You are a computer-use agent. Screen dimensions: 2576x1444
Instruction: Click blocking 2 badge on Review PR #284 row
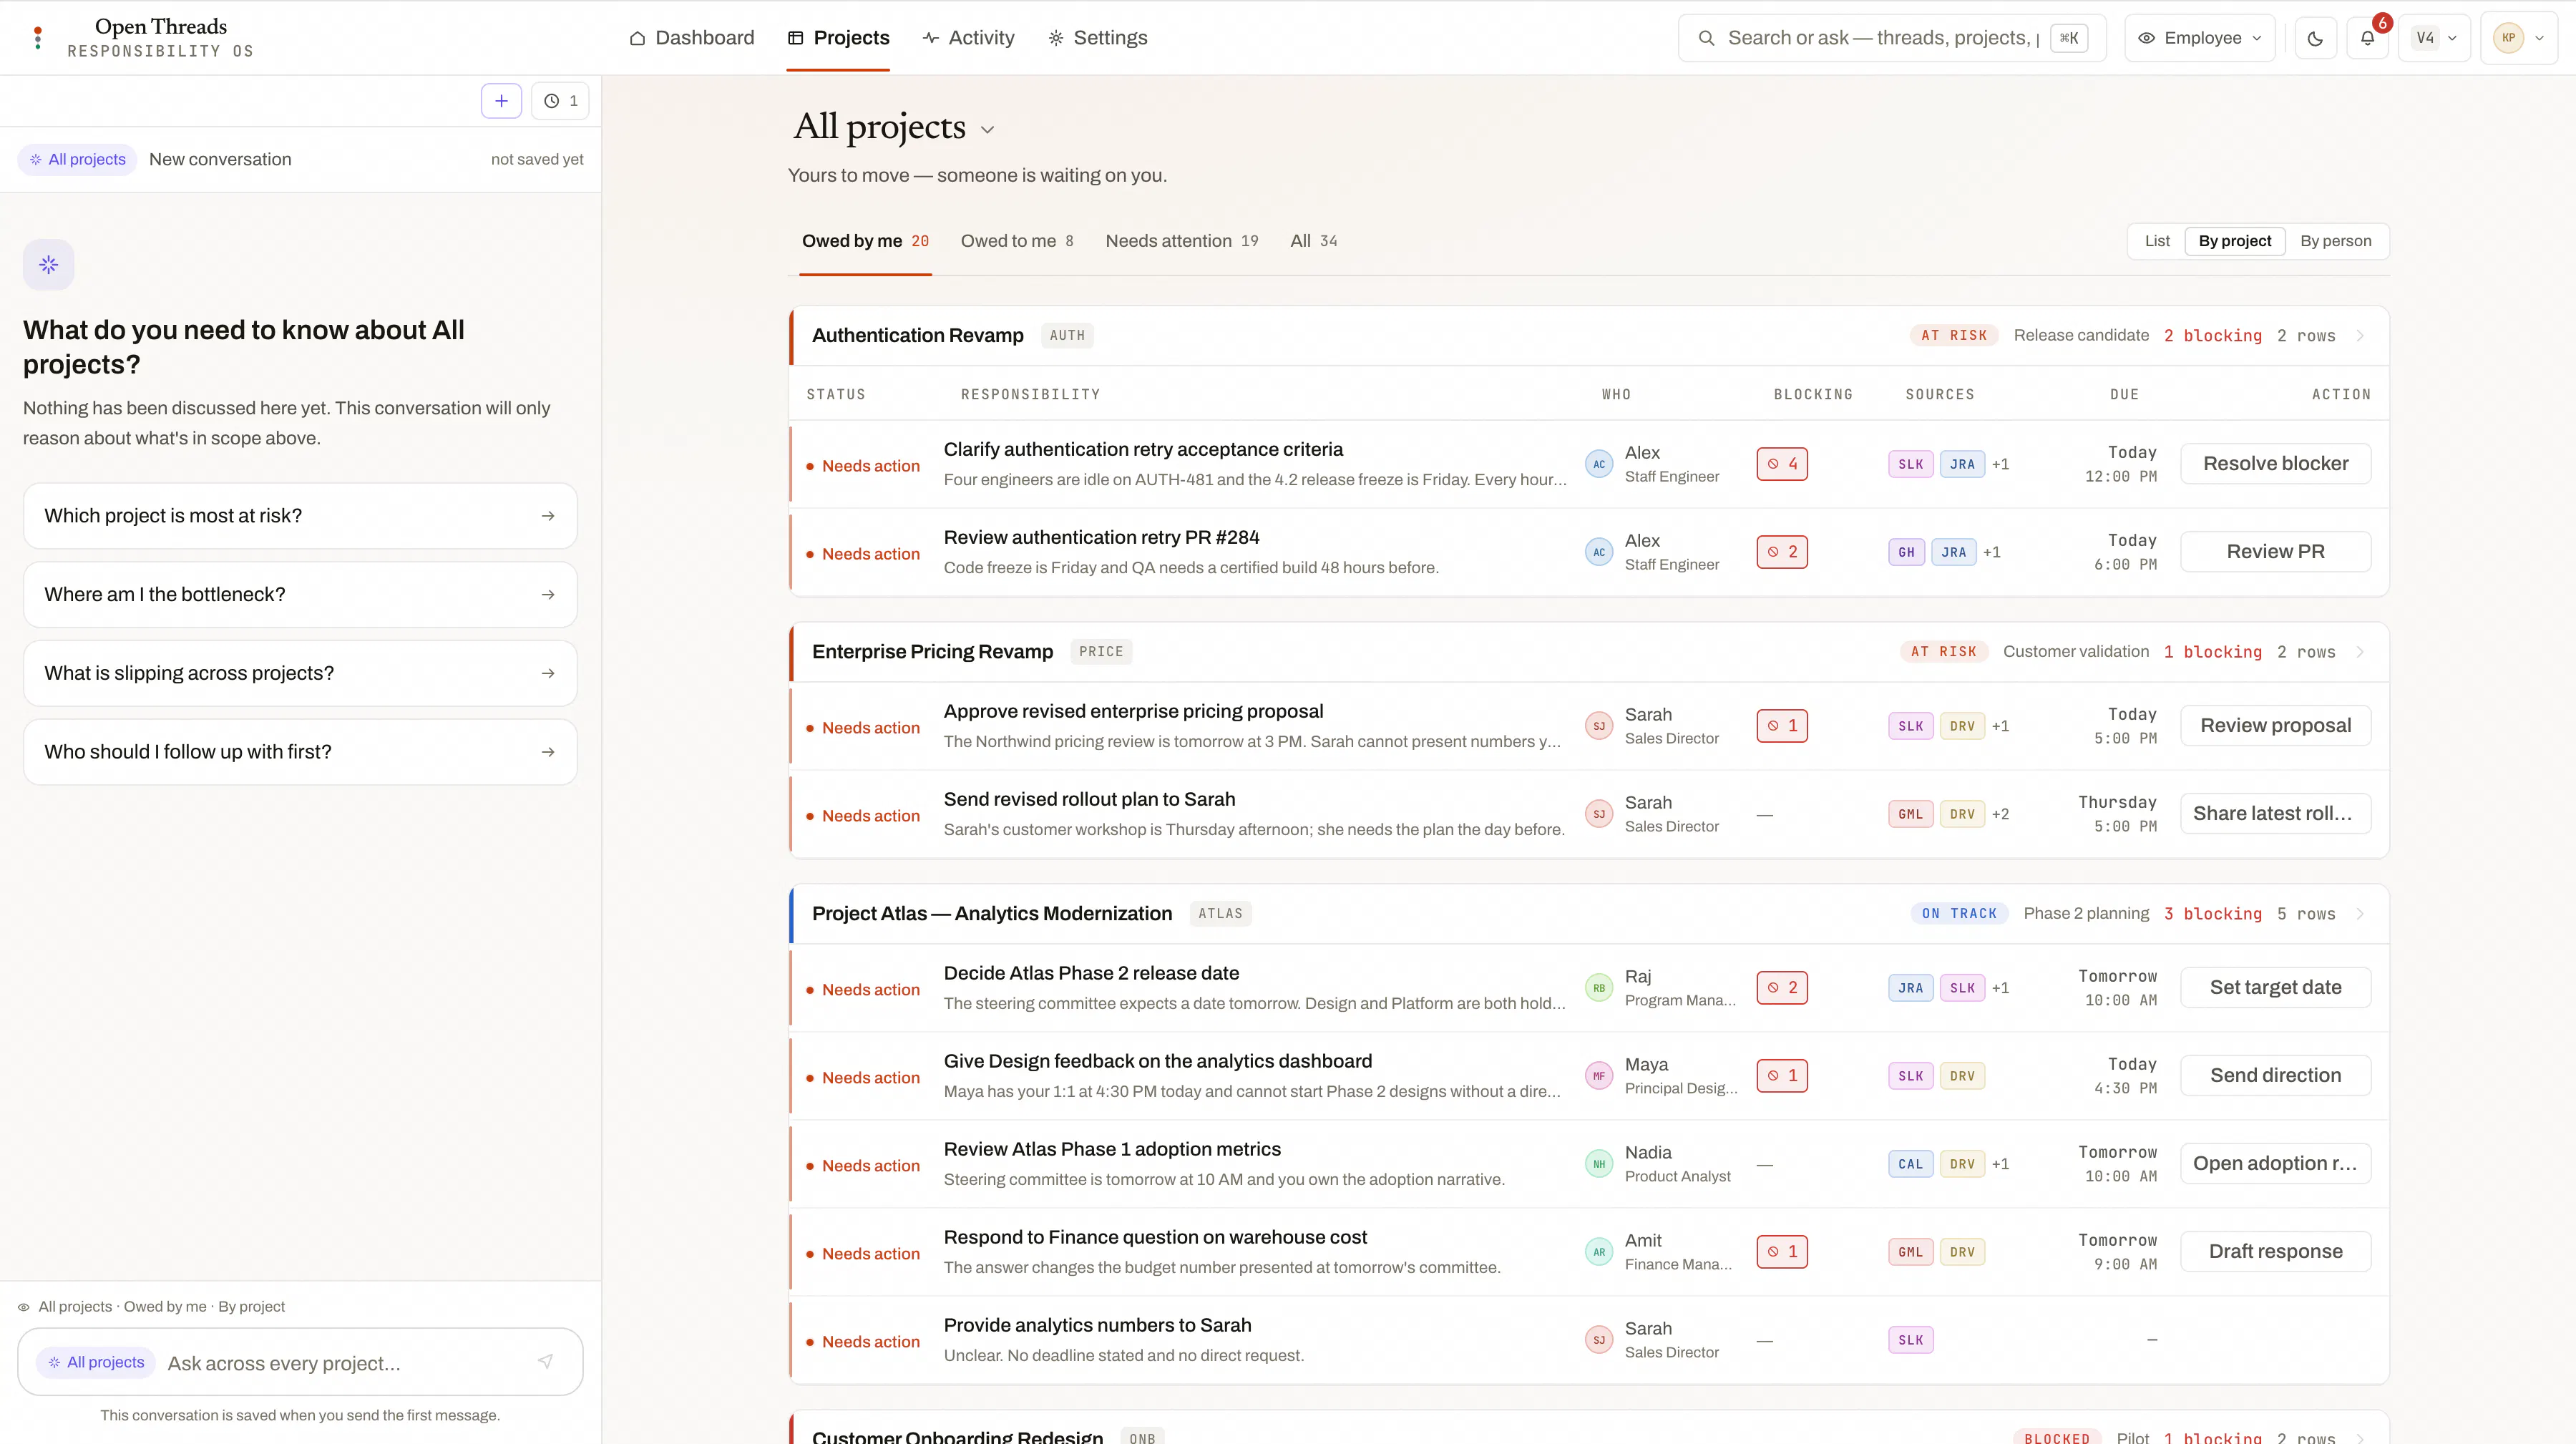(x=1782, y=552)
